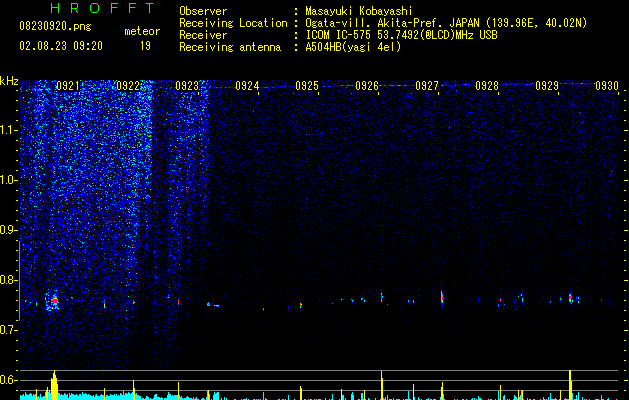The image size is (629, 400).
Task: Click the 0925 time marker
Action: (307, 85)
